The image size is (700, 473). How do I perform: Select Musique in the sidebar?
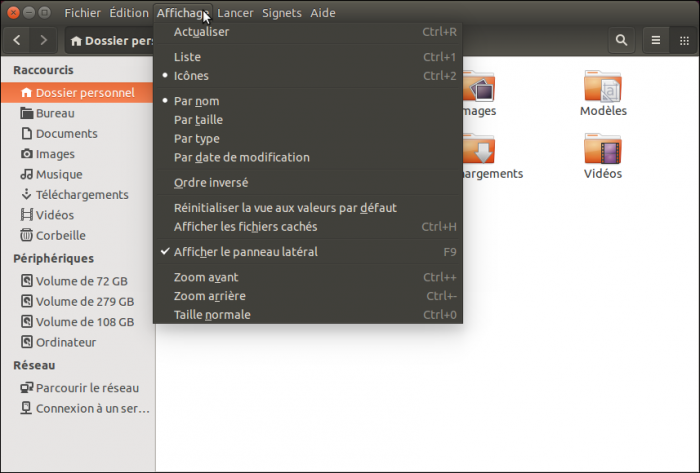pyautogui.click(x=59, y=174)
